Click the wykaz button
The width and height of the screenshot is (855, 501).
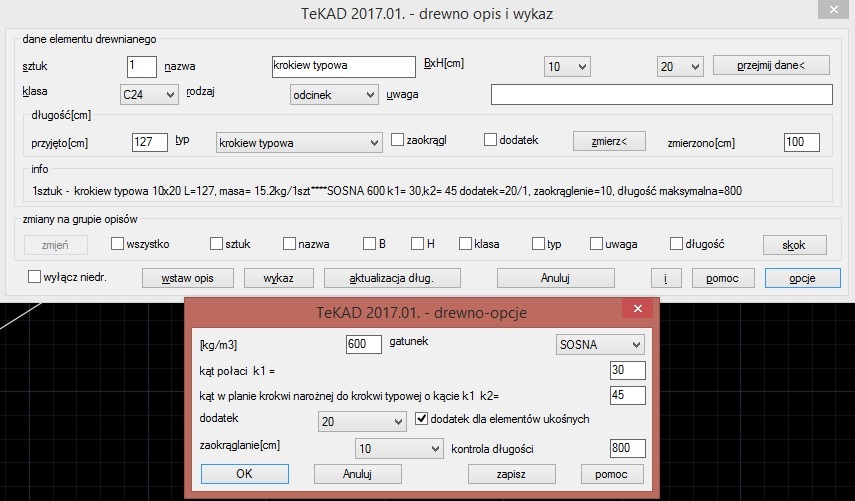279,278
